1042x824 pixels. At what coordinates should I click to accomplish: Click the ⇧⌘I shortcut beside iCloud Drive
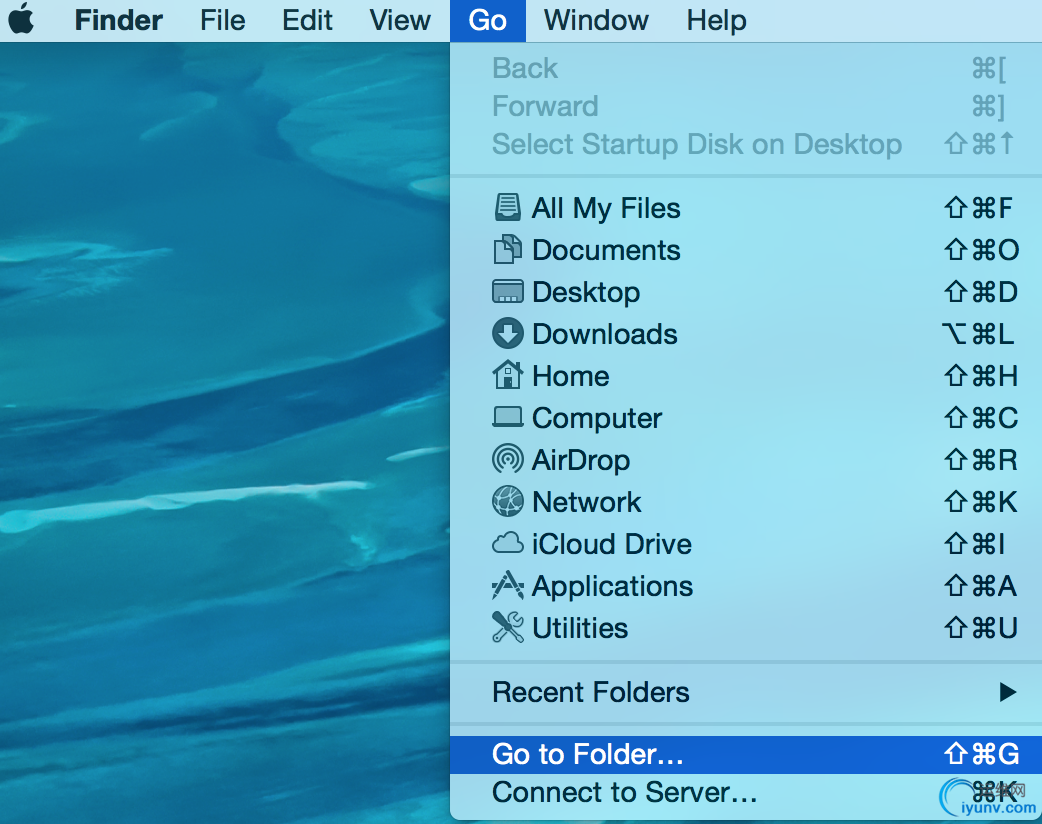click(974, 544)
